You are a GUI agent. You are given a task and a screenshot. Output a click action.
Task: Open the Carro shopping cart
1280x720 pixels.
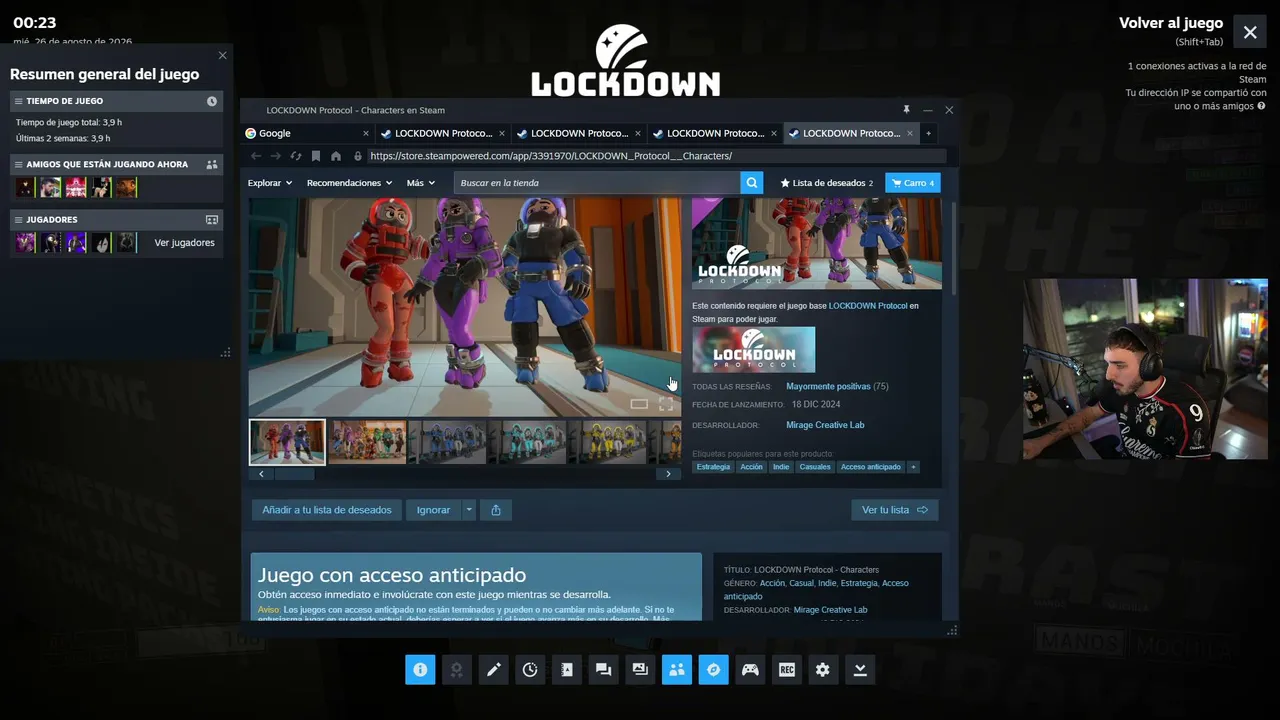913,183
